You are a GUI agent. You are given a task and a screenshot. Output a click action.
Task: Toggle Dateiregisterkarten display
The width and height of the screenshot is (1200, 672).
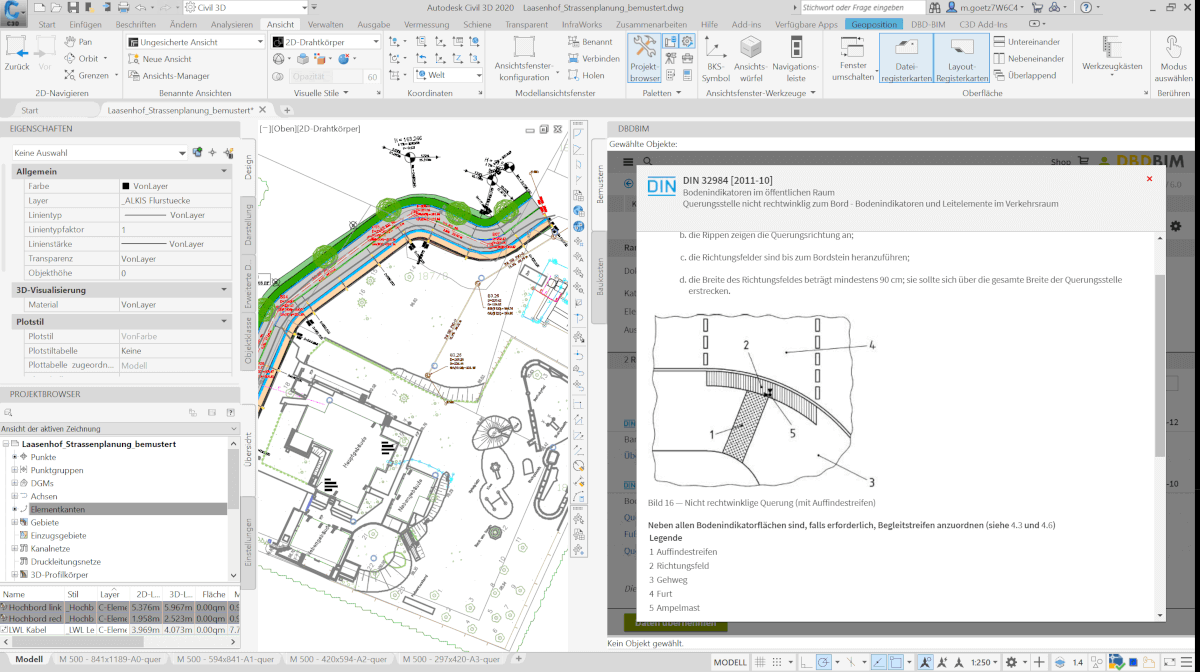pyautogui.click(x=906, y=58)
